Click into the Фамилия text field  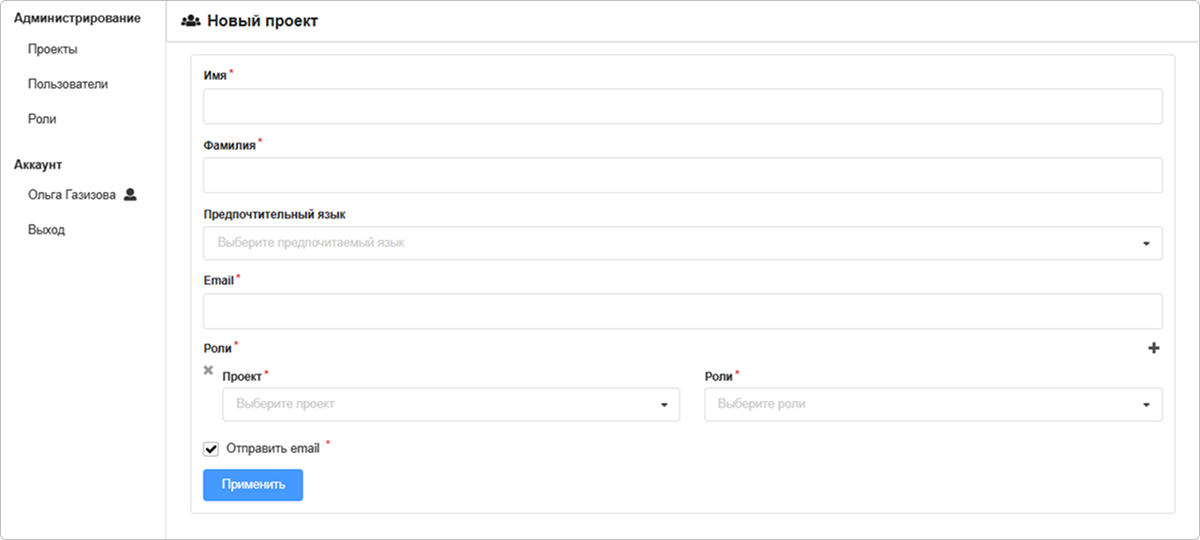[x=682, y=175]
